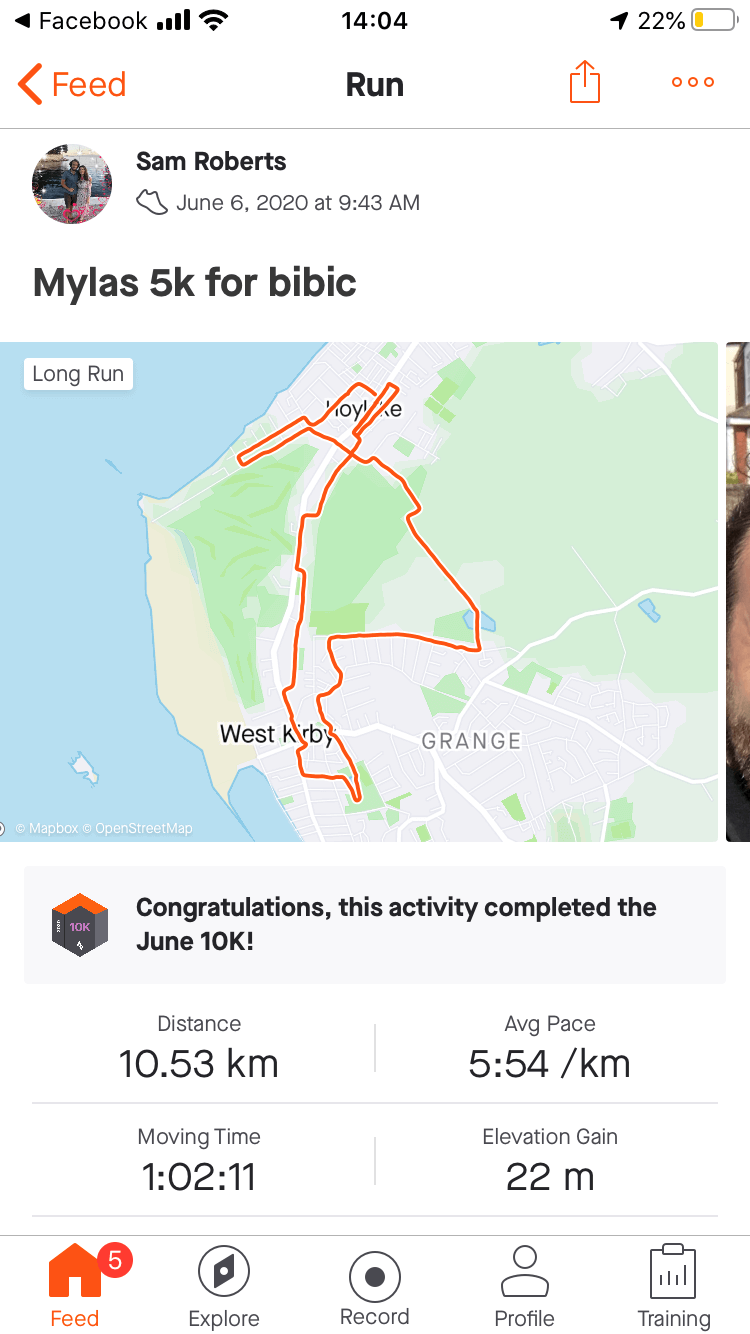Switch to the Profile tab
Screen dimensions: 750x1334
[524, 1285]
